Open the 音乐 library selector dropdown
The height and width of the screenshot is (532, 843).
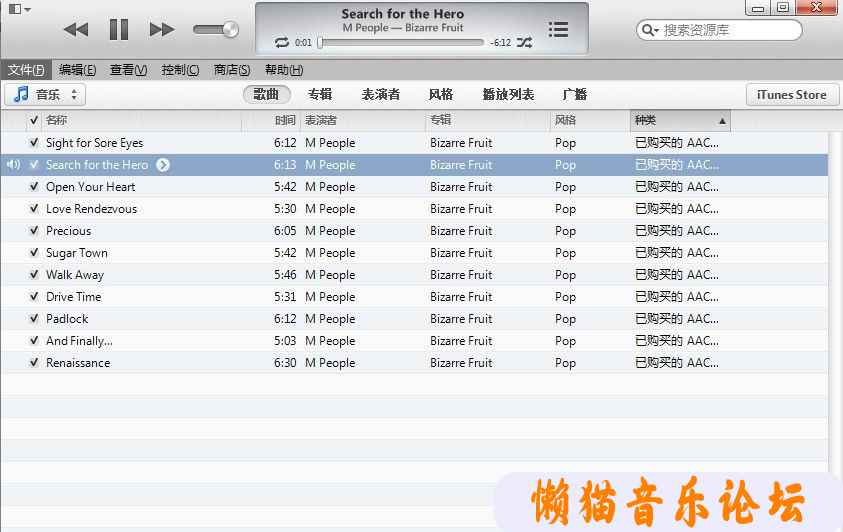(45, 95)
